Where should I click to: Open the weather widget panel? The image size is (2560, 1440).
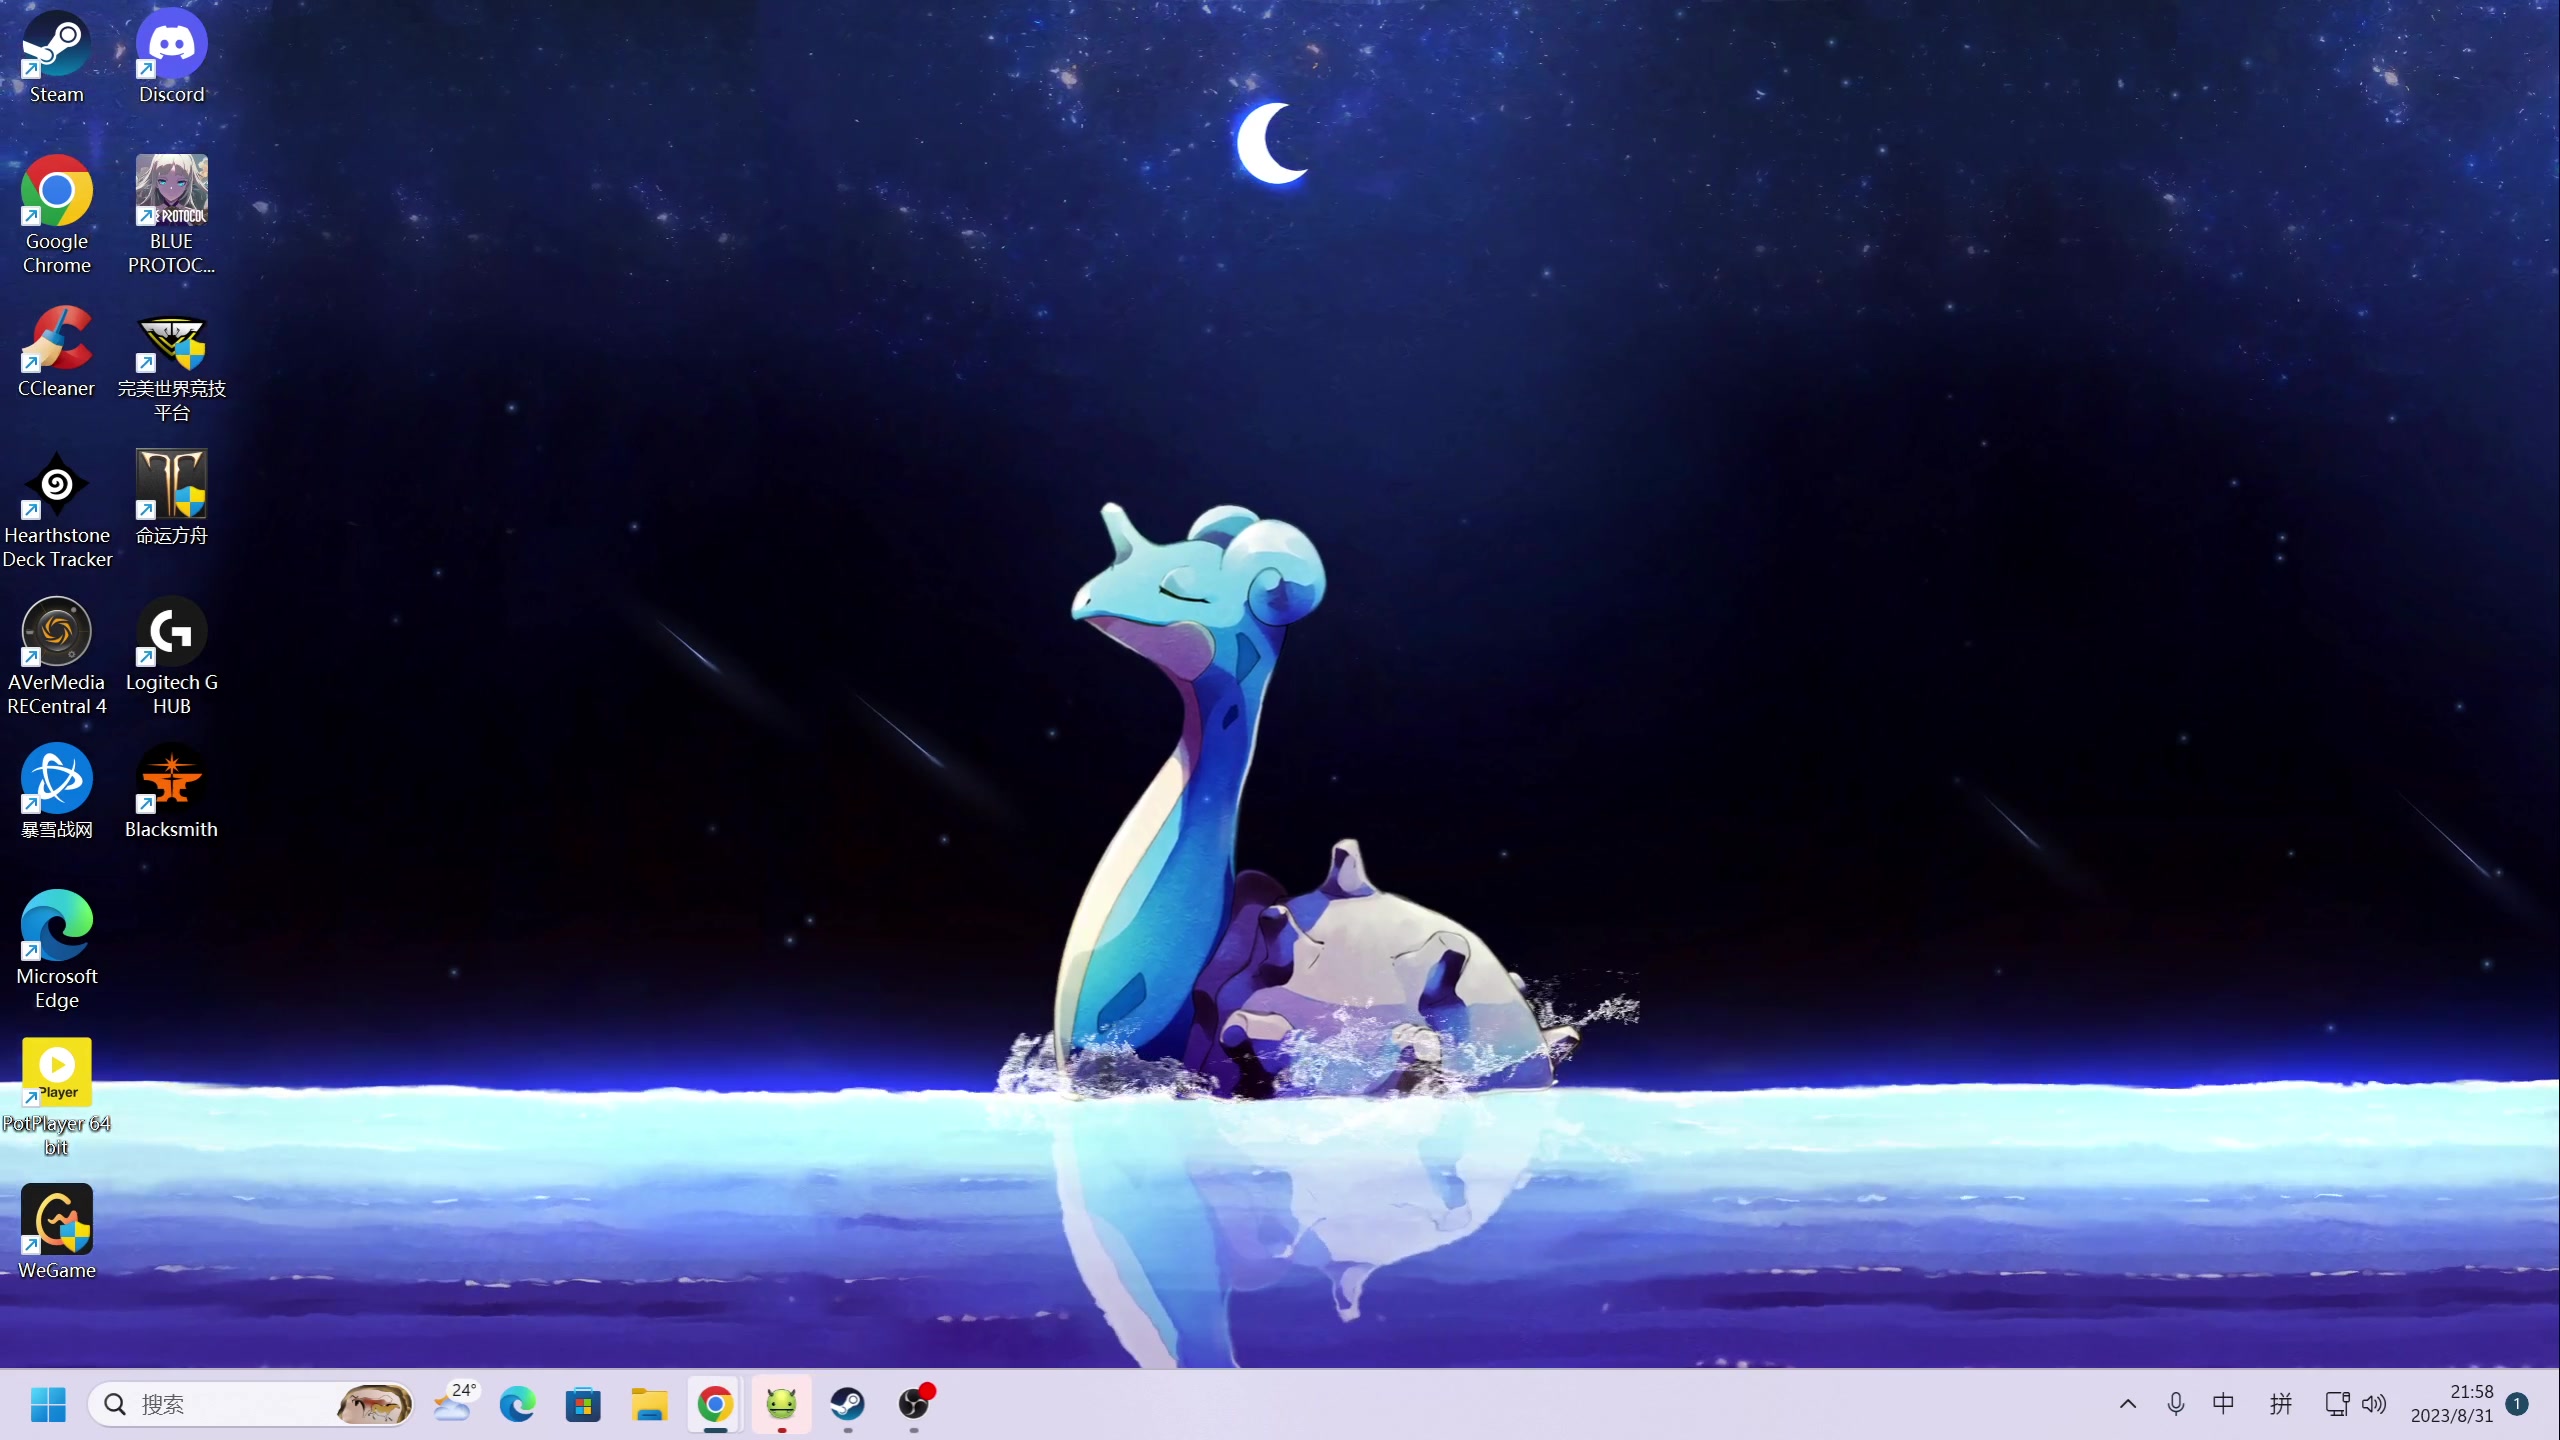455,1404
